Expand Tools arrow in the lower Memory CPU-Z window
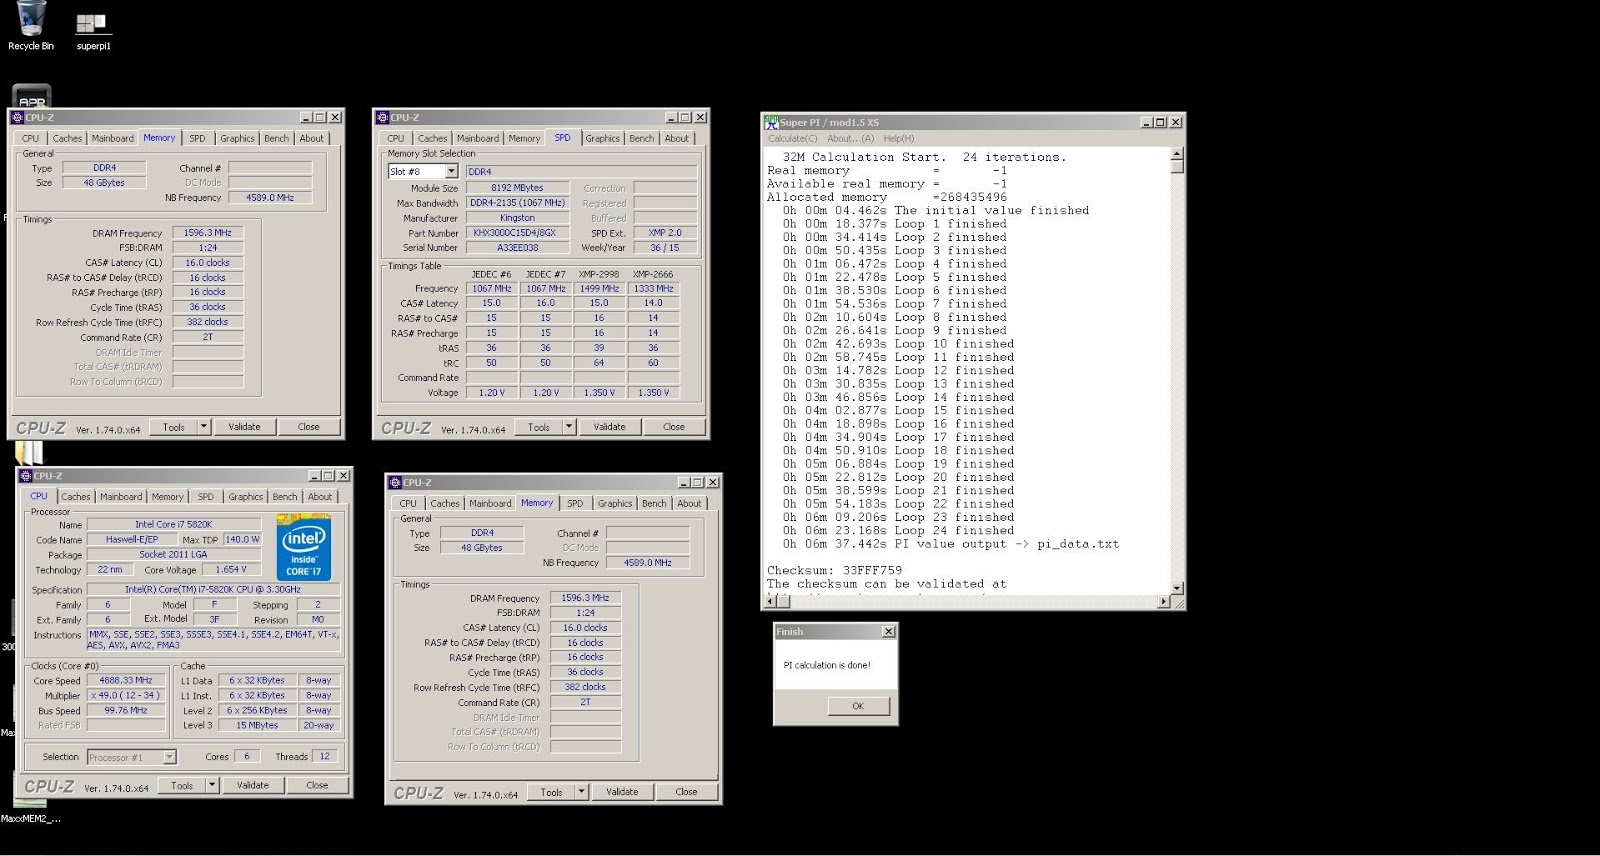 click(x=581, y=792)
